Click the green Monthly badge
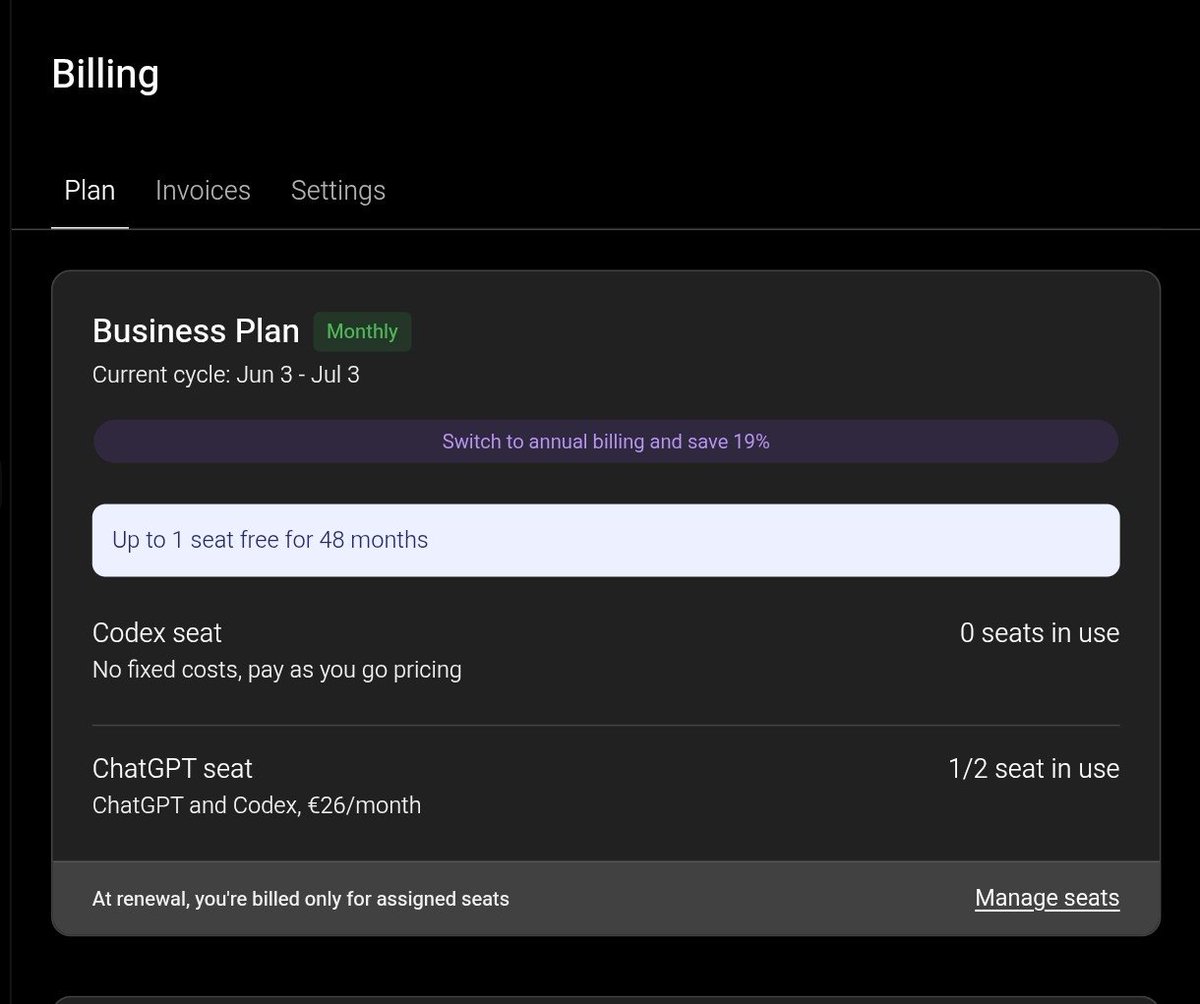The width and height of the screenshot is (1200, 1004). pyautogui.click(x=362, y=331)
